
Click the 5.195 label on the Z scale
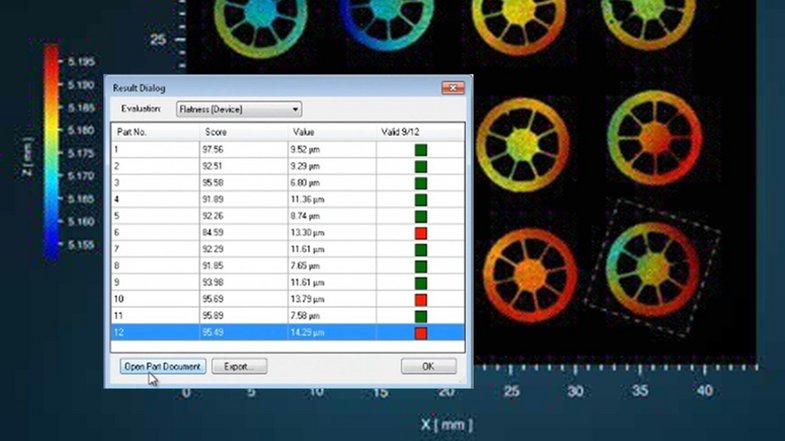tap(81, 62)
